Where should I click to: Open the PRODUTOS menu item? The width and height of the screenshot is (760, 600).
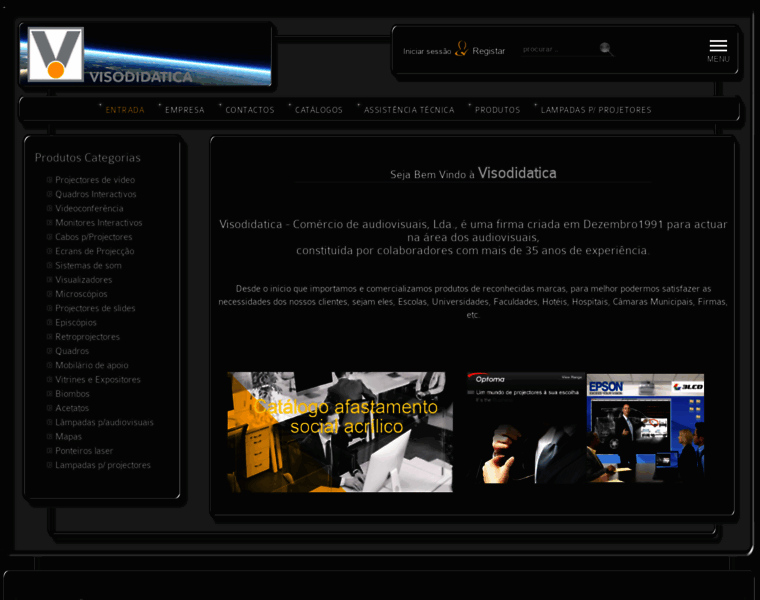point(497,110)
